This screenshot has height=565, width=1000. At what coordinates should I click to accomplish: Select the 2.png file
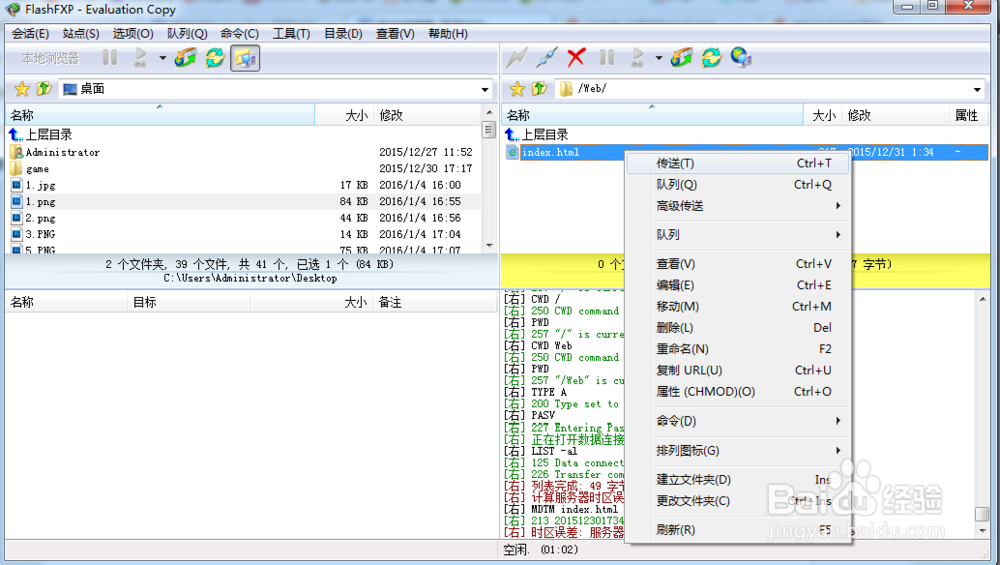coord(40,218)
